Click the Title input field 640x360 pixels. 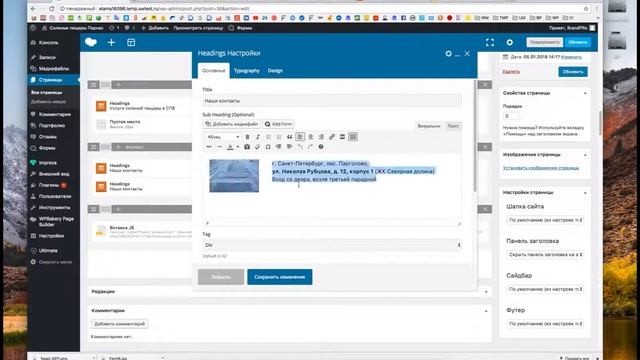point(332,100)
